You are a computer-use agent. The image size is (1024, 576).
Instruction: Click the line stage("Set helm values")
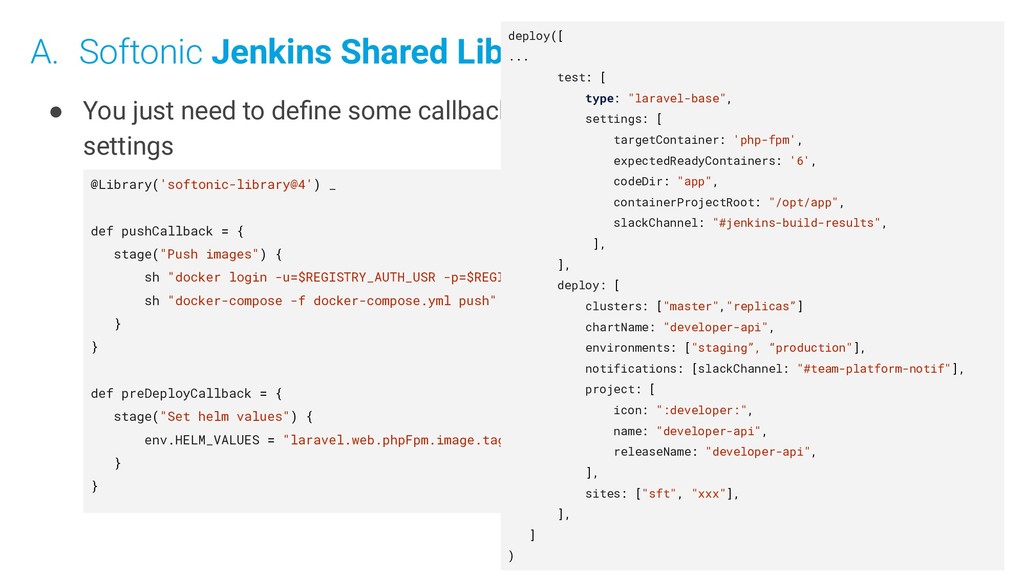pos(213,417)
